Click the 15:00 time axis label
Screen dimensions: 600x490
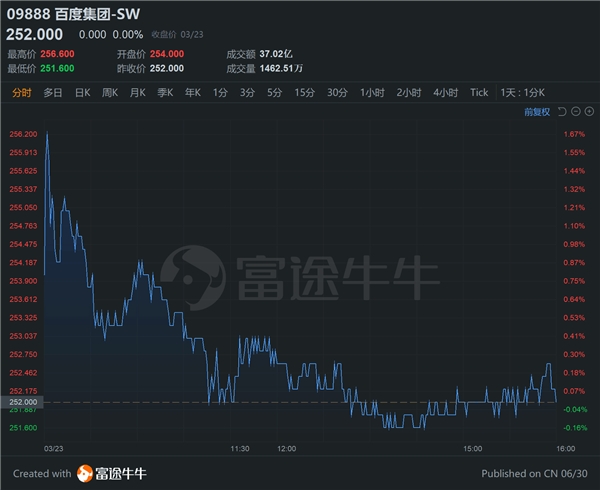point(473,449)
